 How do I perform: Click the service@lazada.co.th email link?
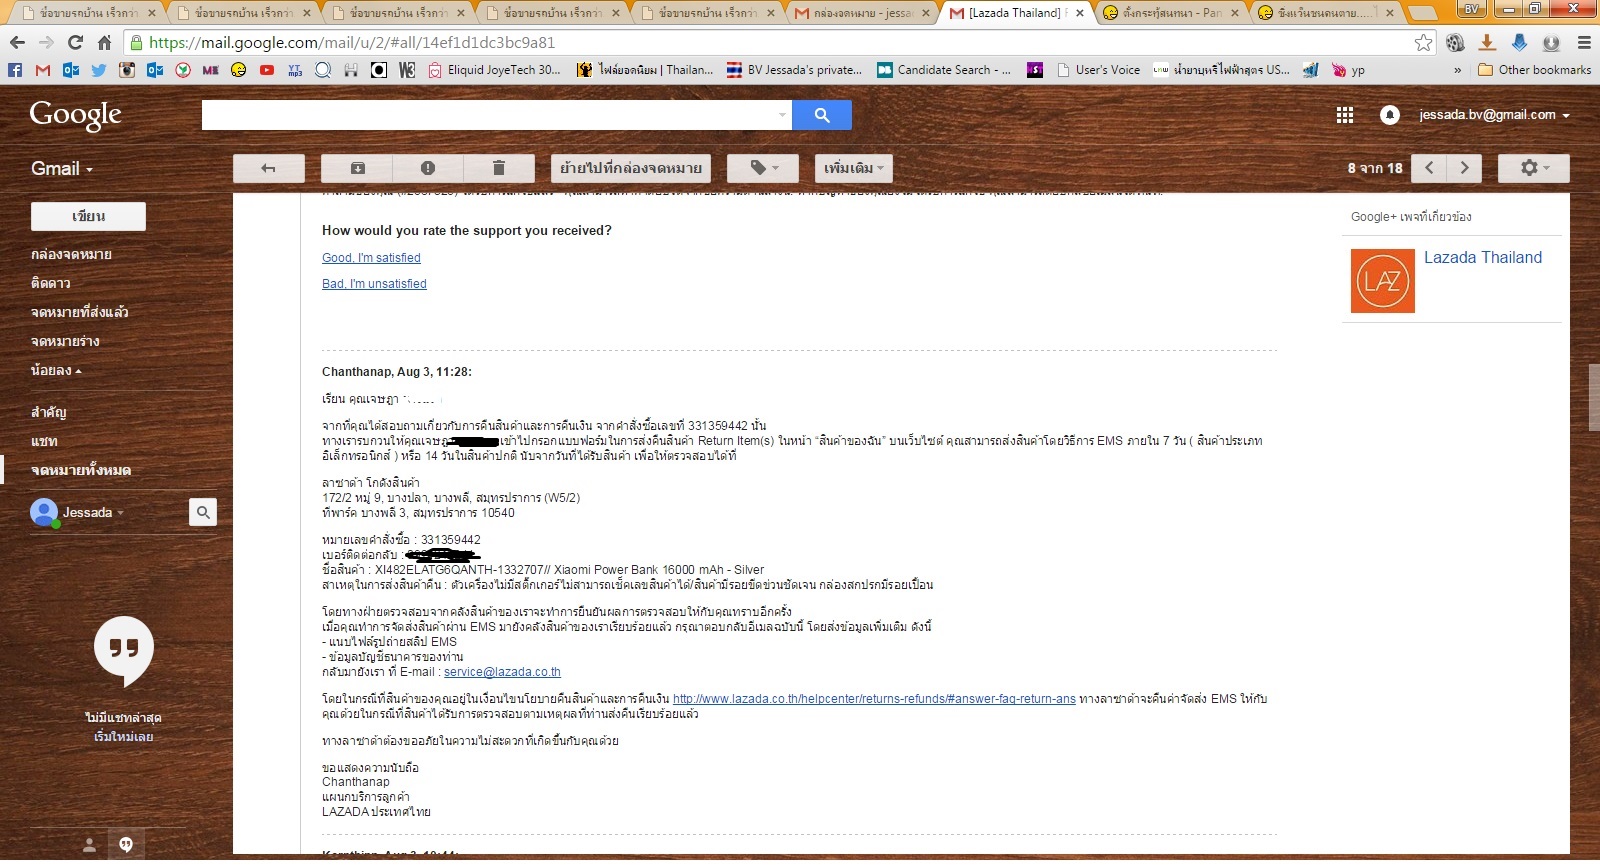pyautogui.click(x=502, y=672)
